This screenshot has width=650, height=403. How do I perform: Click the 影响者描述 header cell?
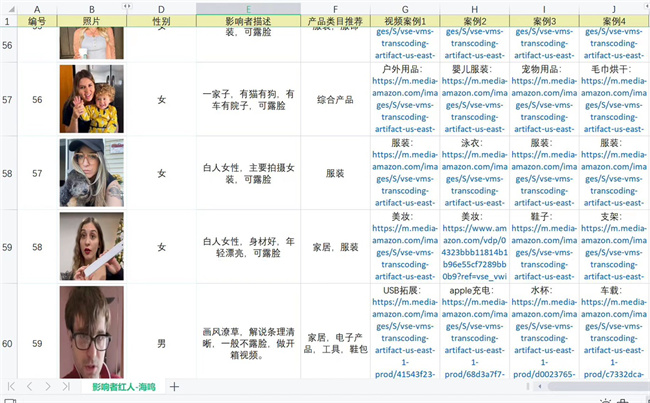tap(248, 21)
